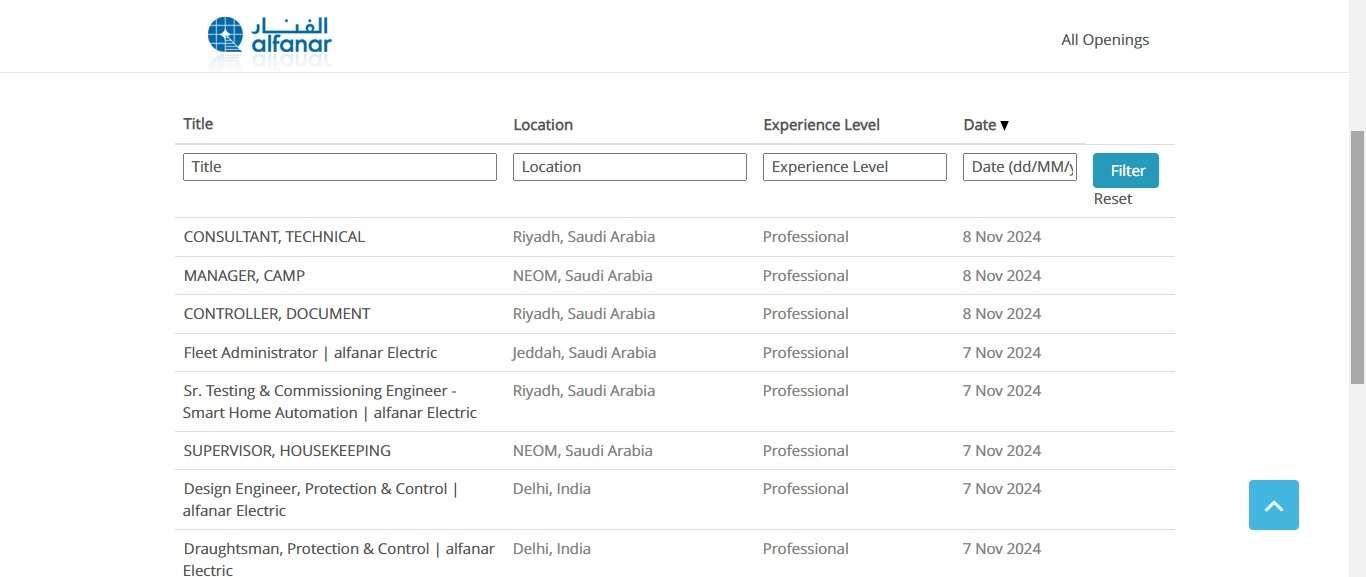Open CONTROLLER, DOCUMENT job posting

point(277,314)
